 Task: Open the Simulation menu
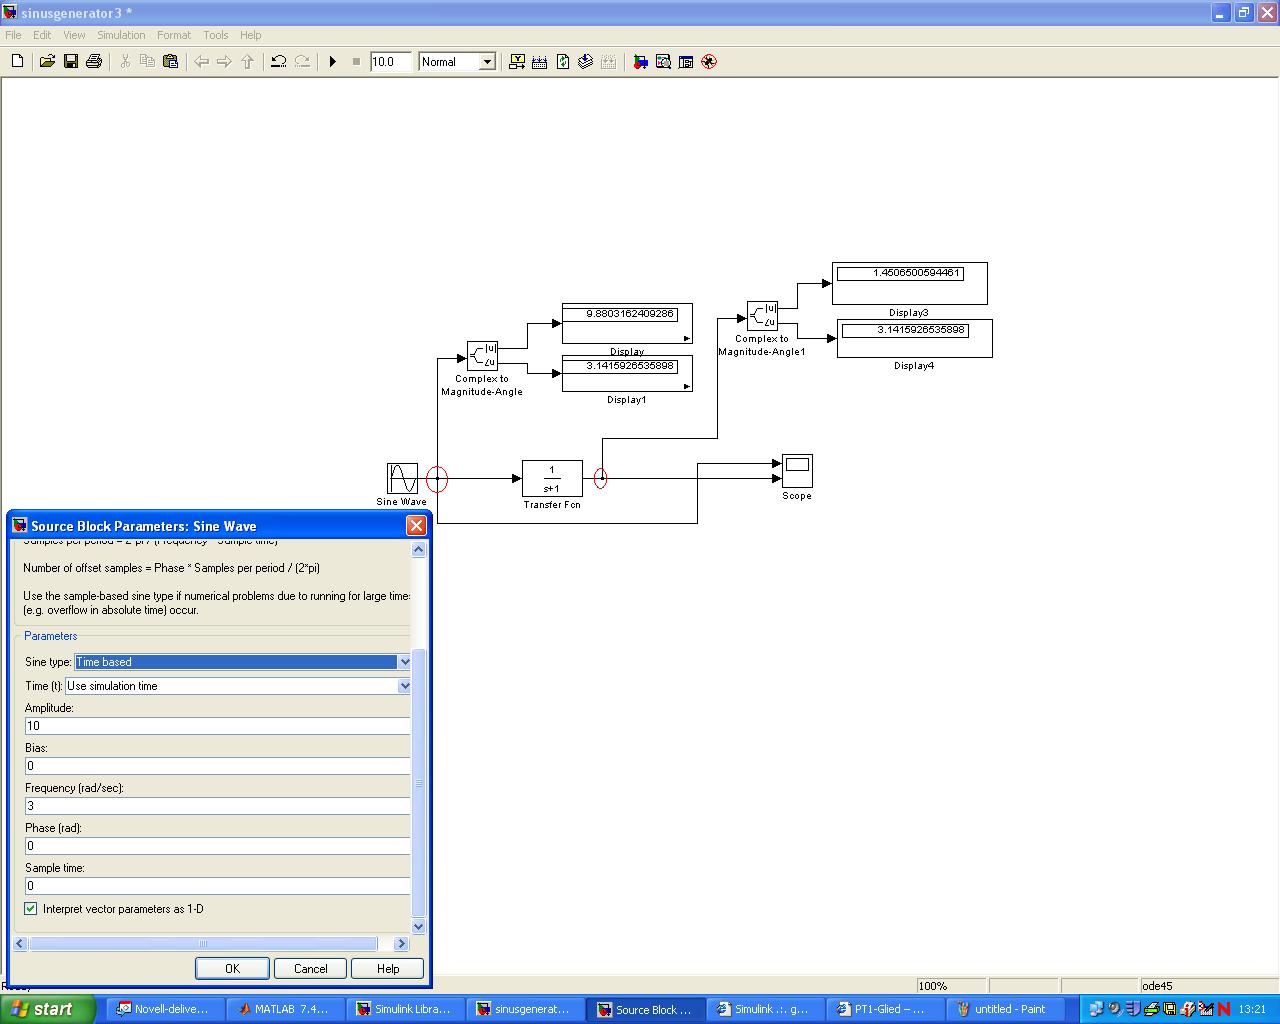[x=121, y=35]
